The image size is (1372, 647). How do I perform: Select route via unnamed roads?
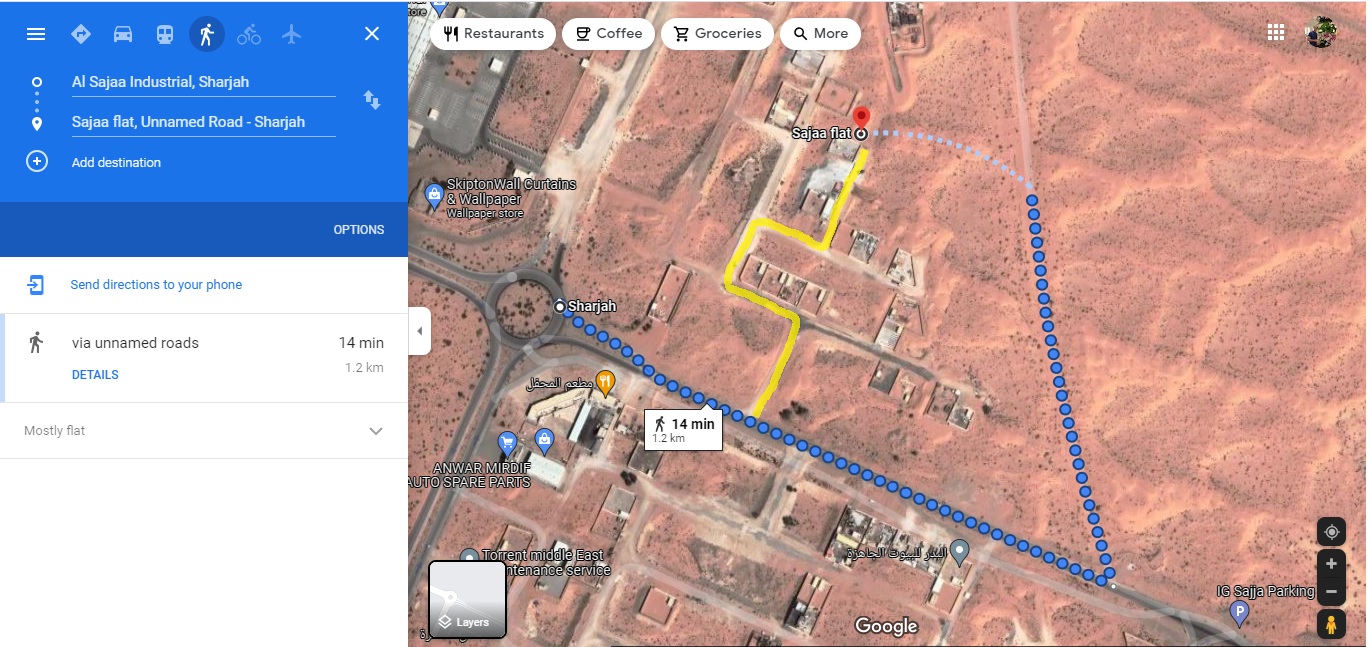click(x=204, y=358)
